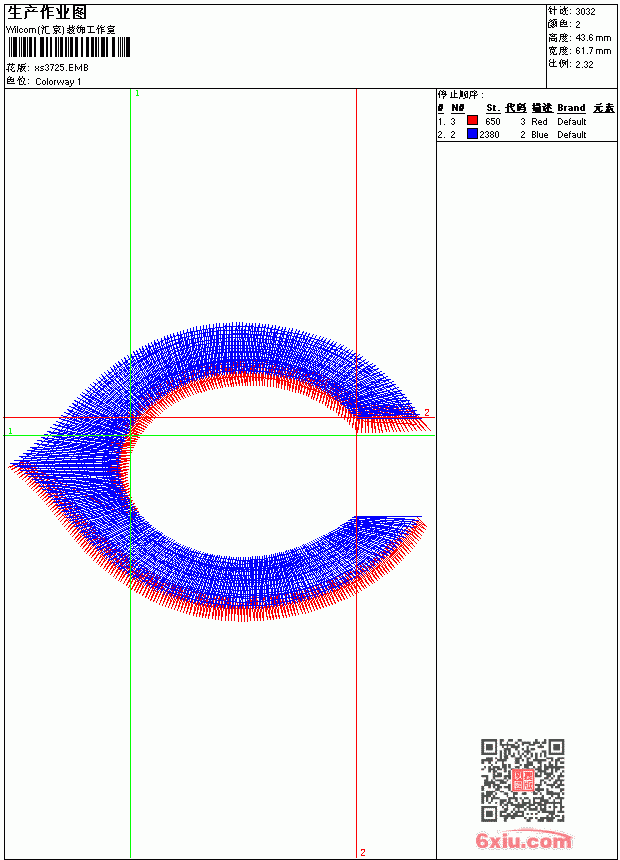Viewport: 620px width, 860px height.
Task: Click the stitch count value 3032
Action: 585,12
